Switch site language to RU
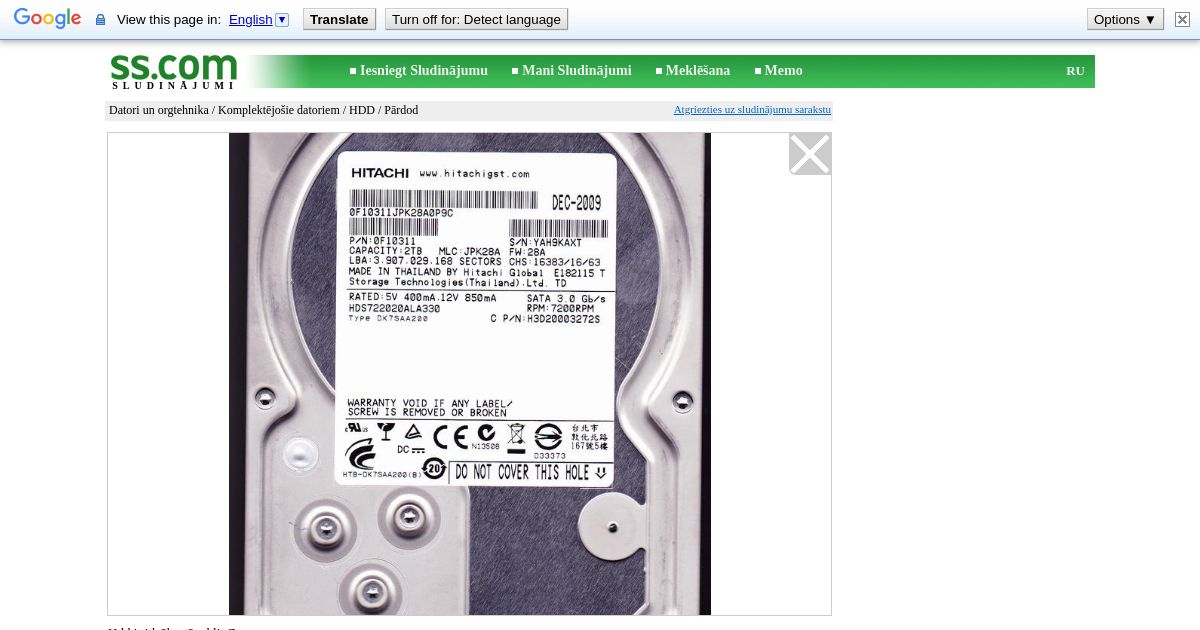Image resolution: width=1200 pixels, height=630 pixels. coord(1075,71)
